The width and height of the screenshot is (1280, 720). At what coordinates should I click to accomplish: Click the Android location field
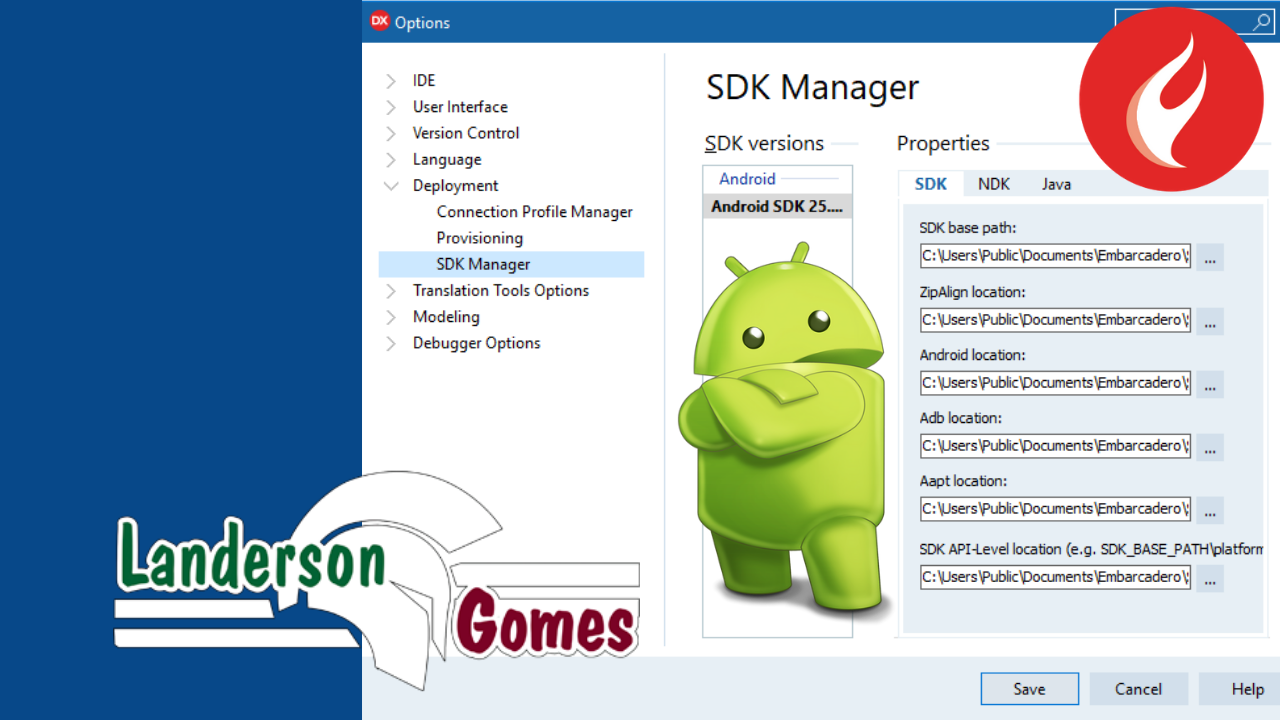[1056, 383]
